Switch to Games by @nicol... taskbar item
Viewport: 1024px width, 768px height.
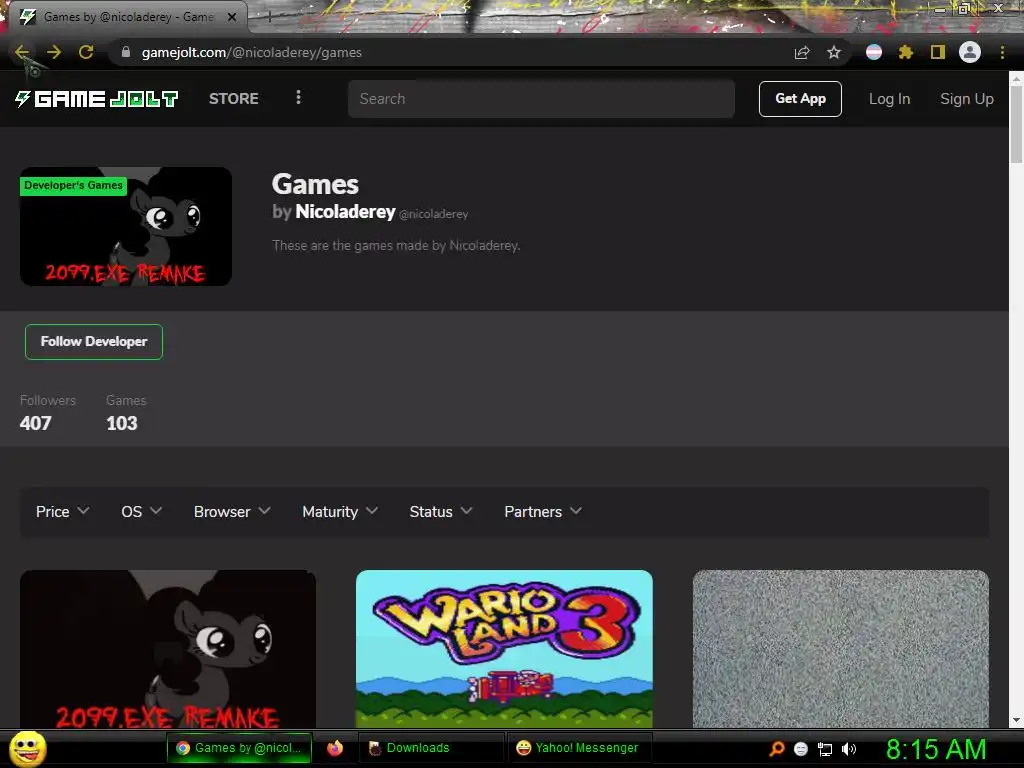coord(239,748)
